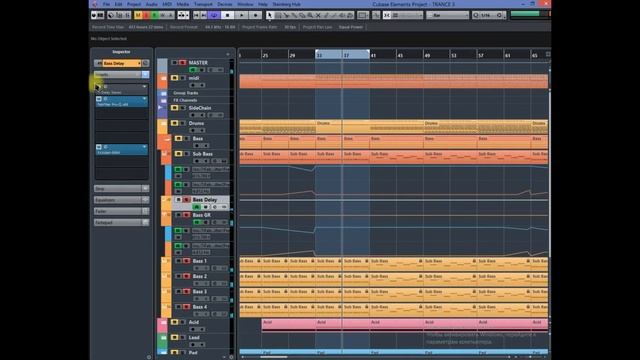Solo the Lead track

pos(182,338)
